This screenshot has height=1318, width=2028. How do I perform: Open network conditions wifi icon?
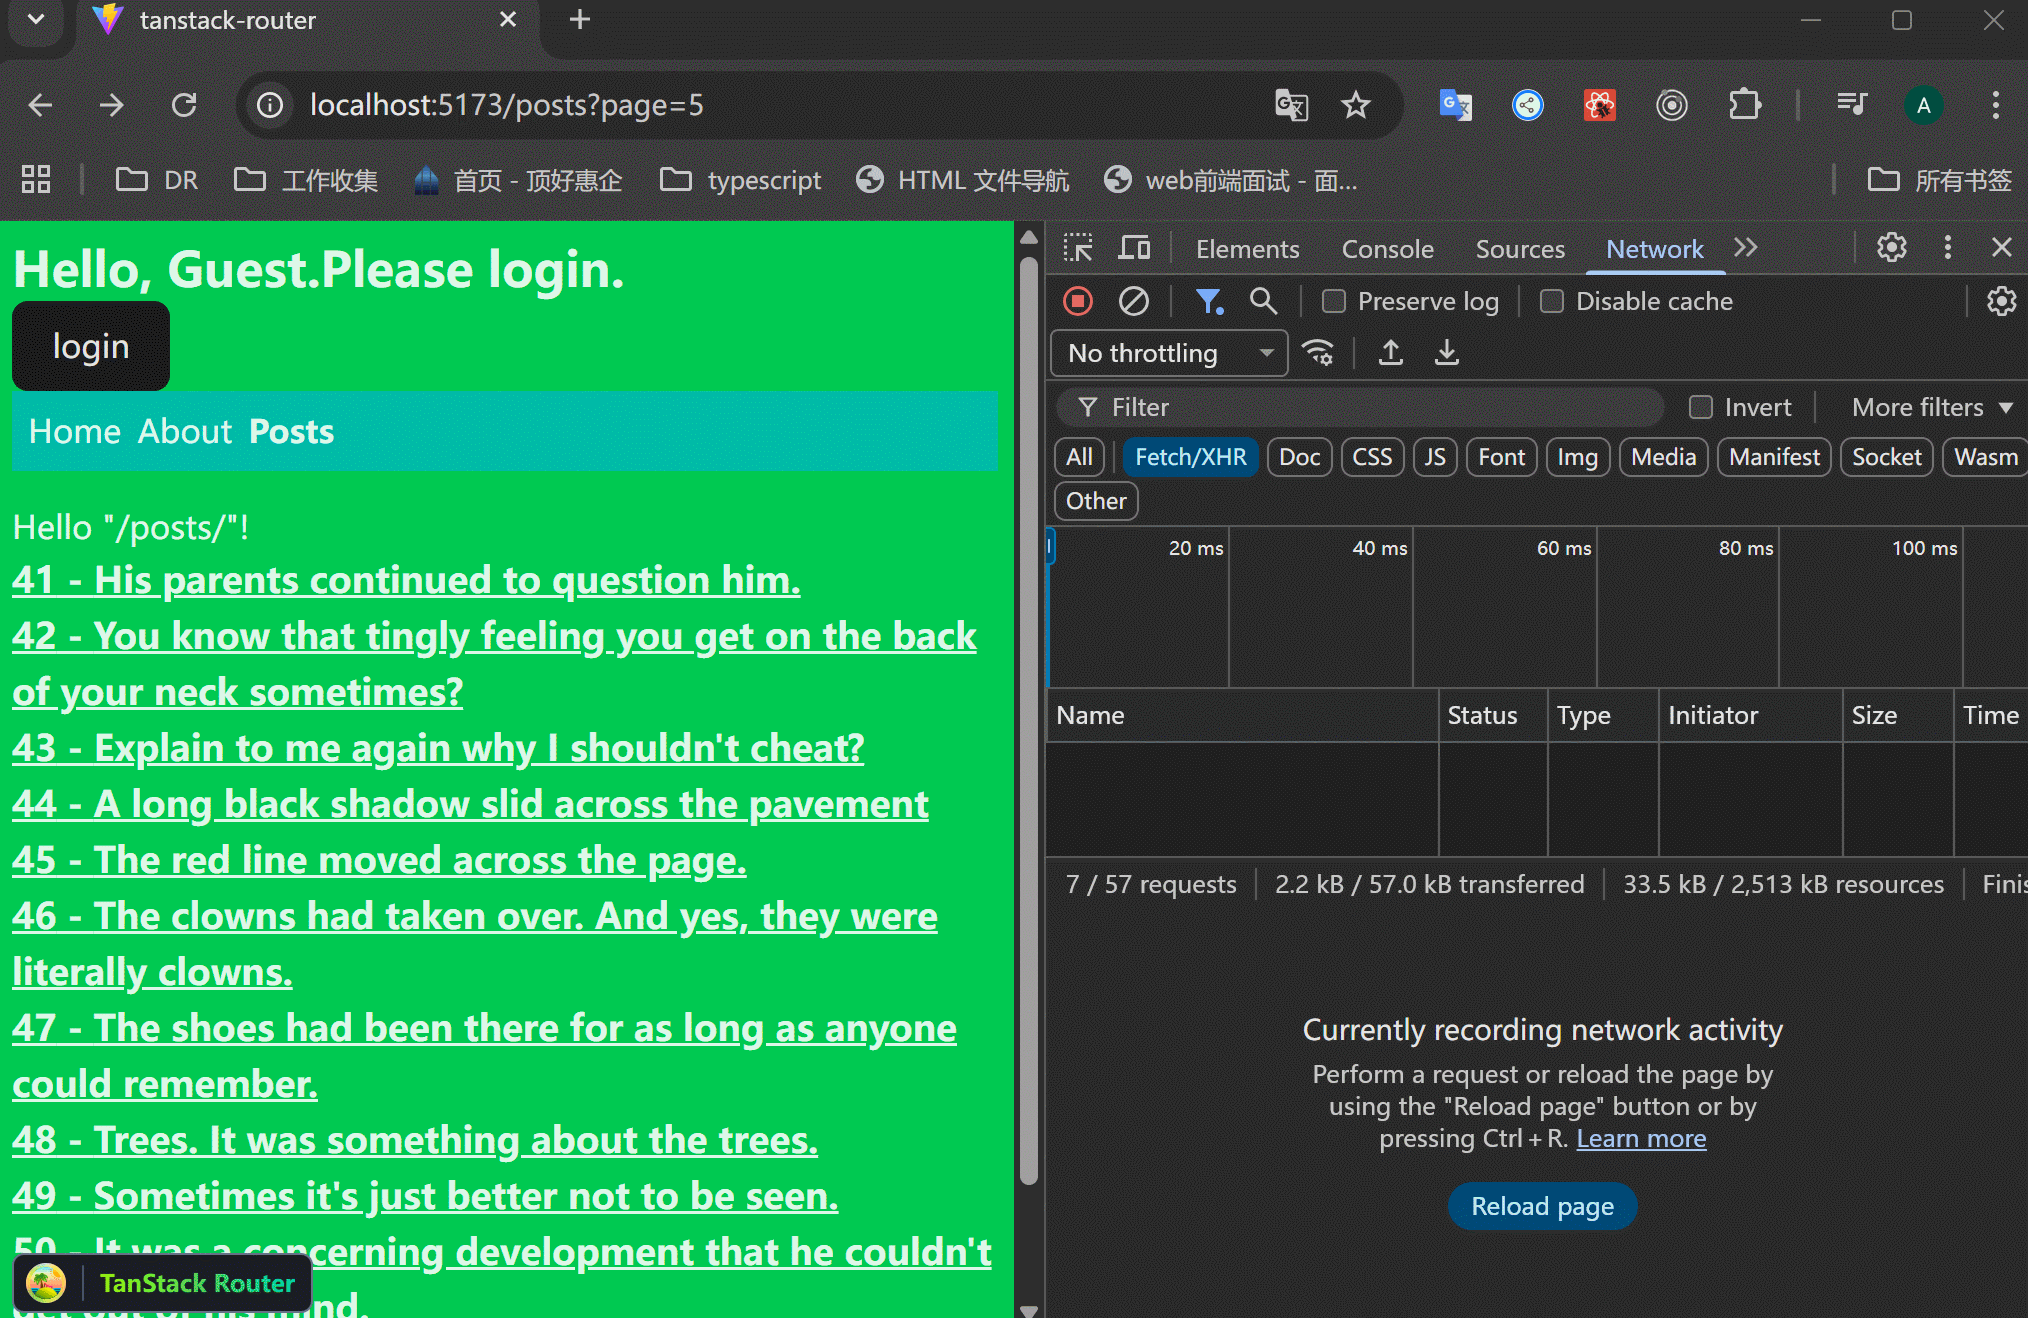[x=1318, y=353]
